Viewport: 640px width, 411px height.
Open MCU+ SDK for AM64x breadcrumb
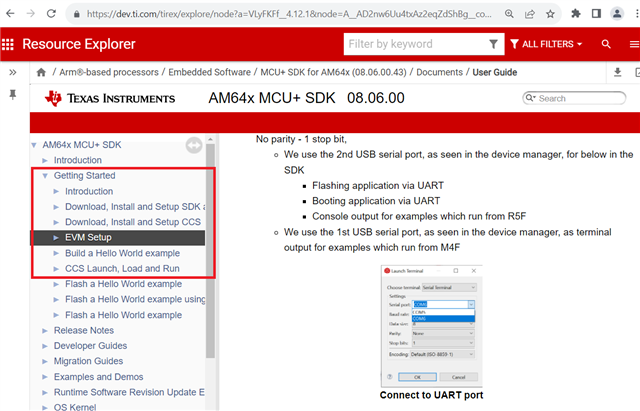click(x=333, y=72)
